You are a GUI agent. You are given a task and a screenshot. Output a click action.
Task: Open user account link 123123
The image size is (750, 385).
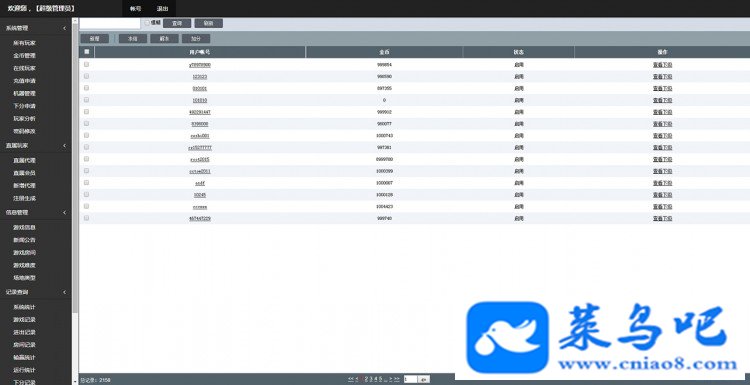pos(200,77)
